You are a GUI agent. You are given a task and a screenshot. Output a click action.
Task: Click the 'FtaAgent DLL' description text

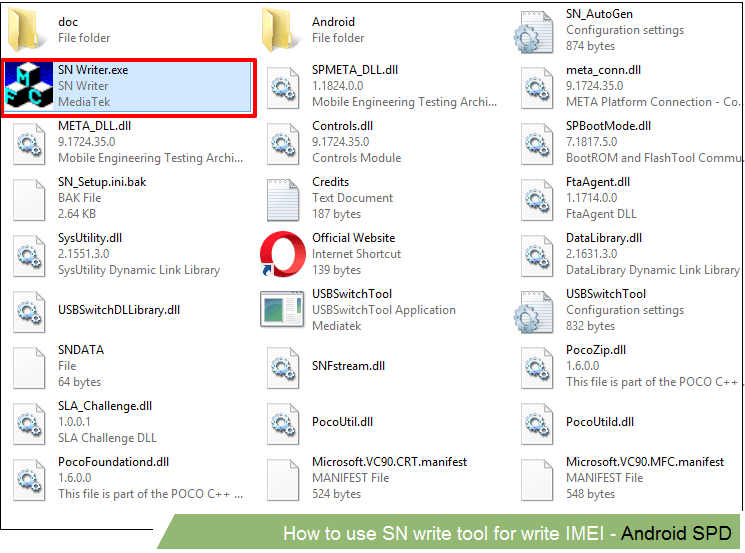point(602,214)
